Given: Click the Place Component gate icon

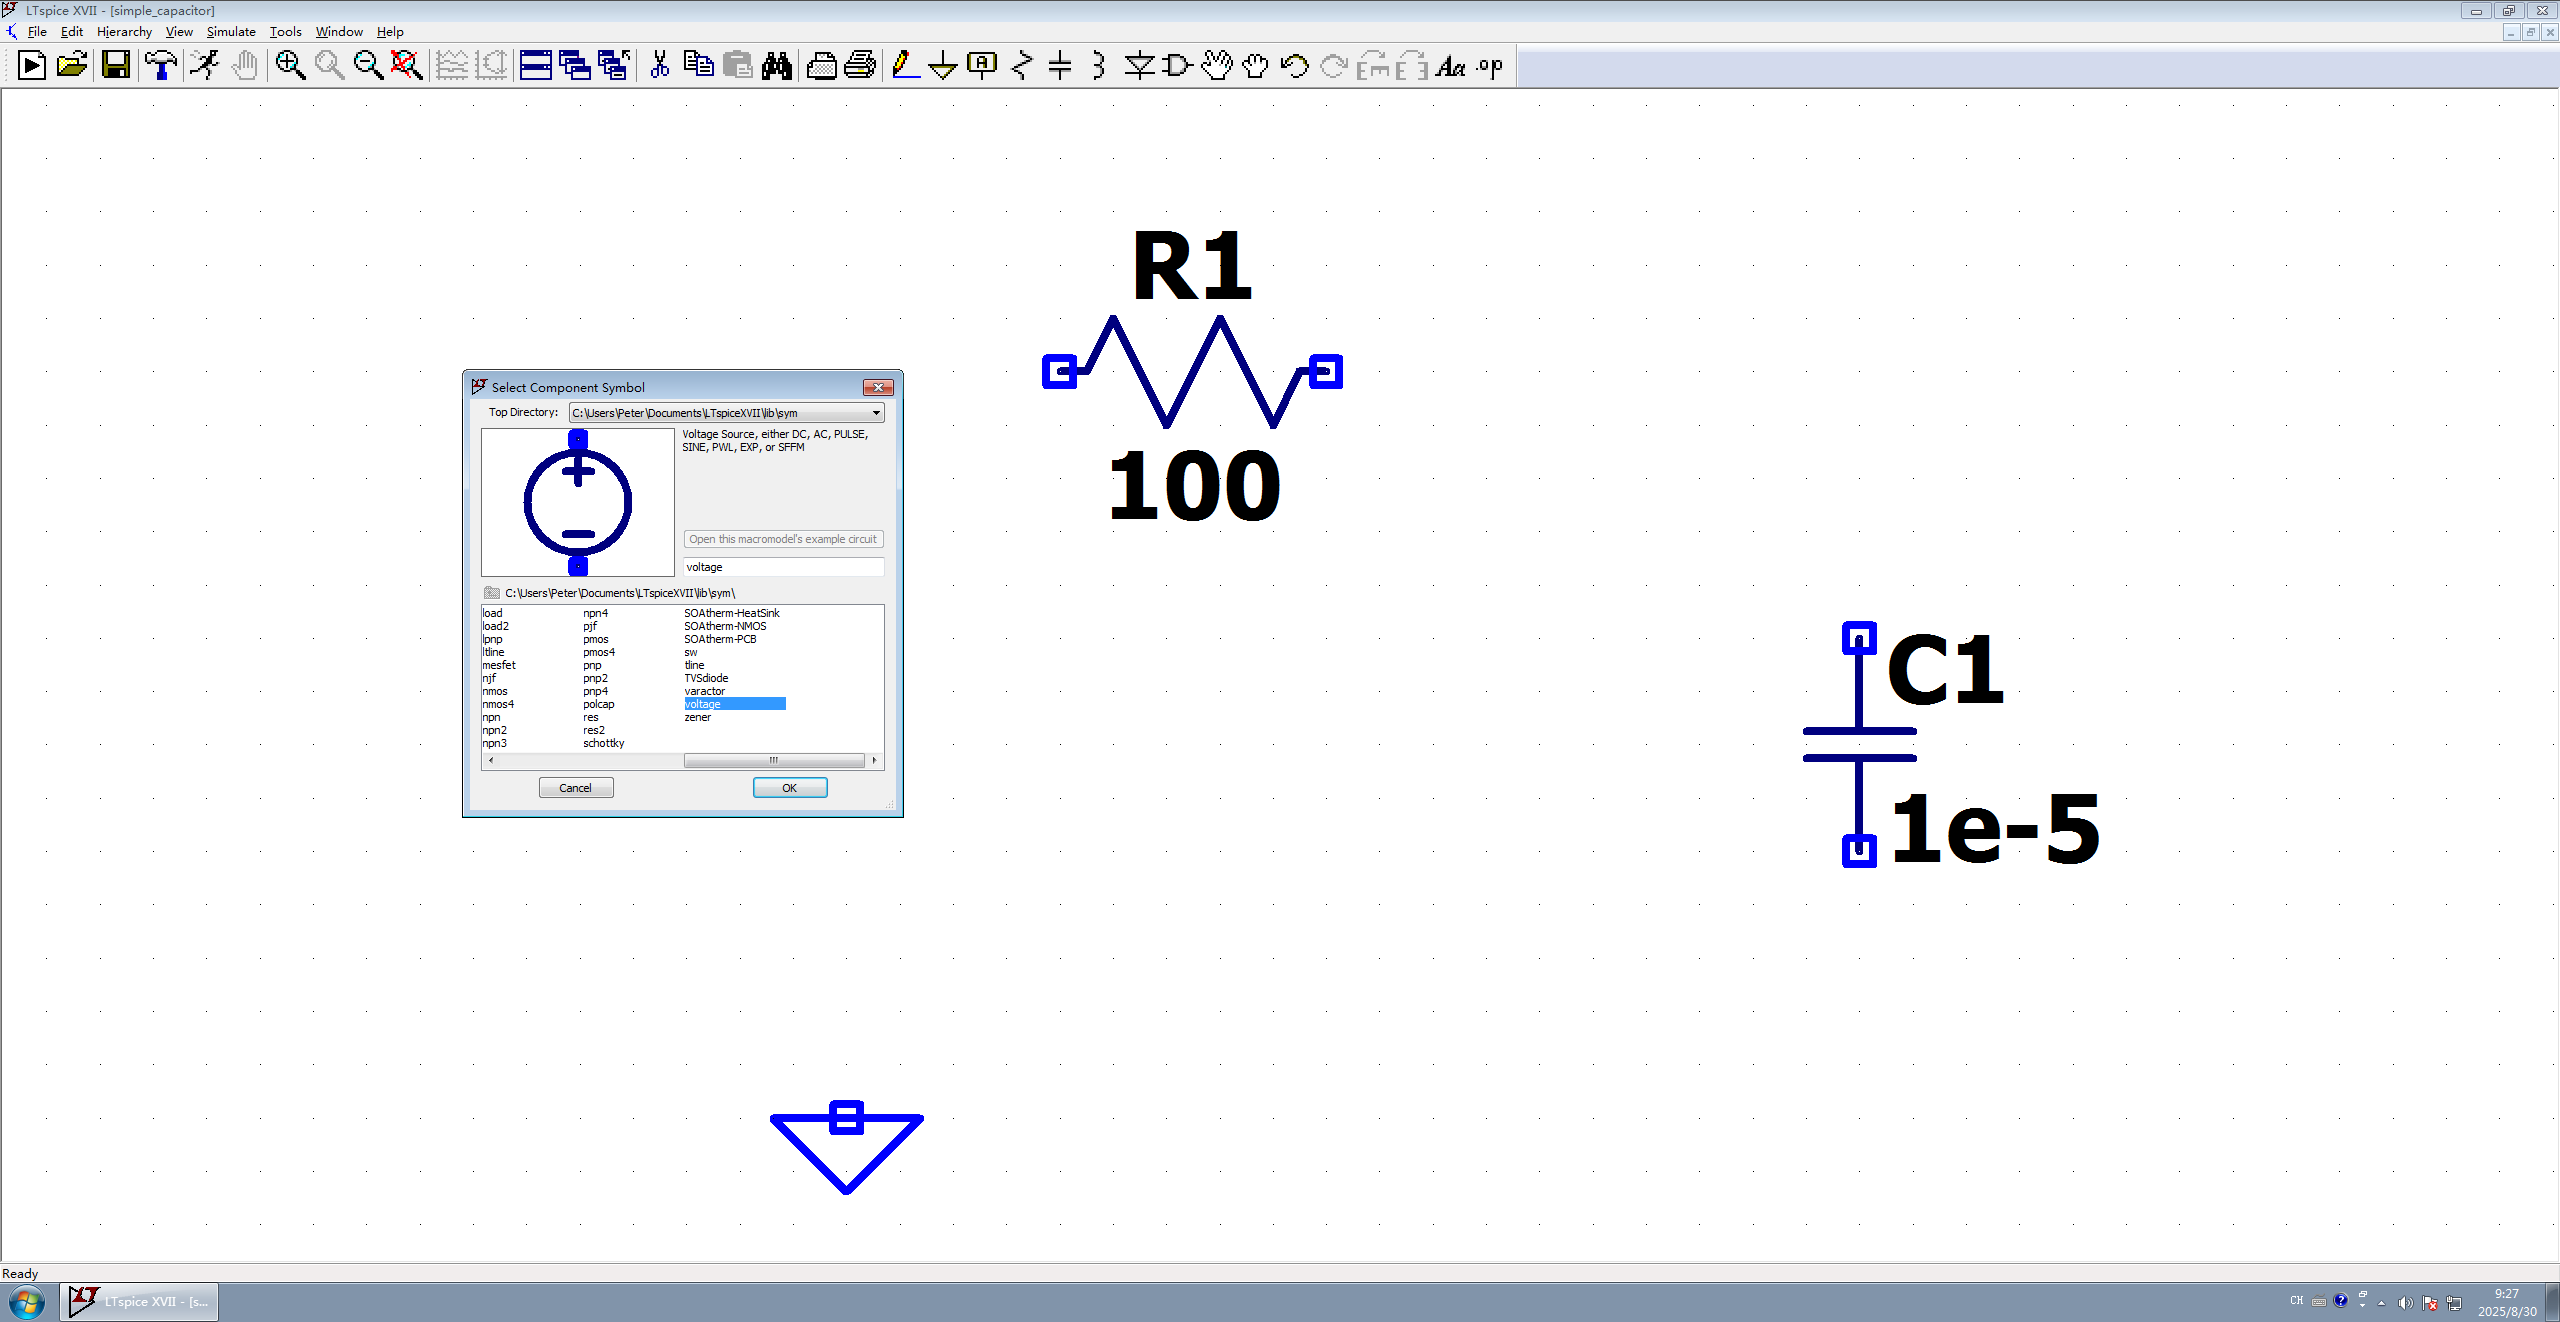Looking at the screenshot, I should [x=1178, y=66].
